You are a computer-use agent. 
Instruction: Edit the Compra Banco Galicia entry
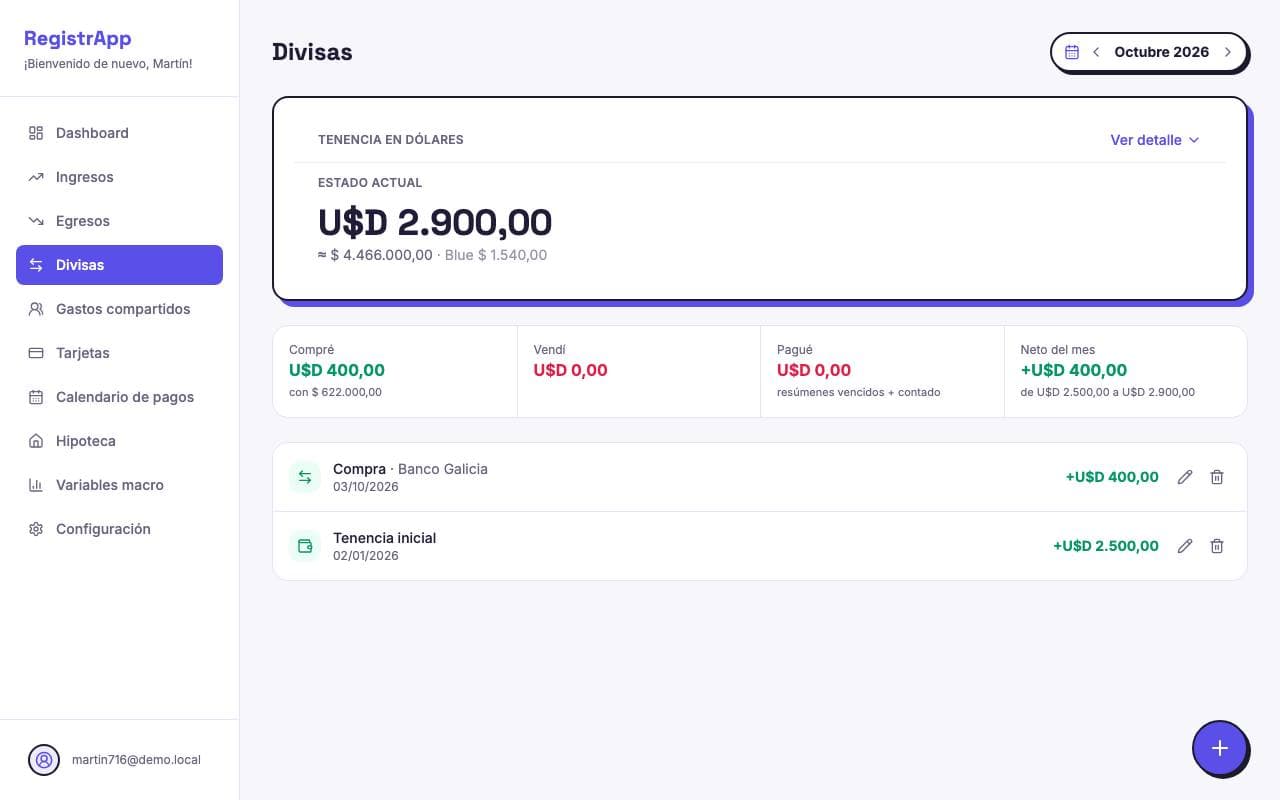(x=1185, y=477)
